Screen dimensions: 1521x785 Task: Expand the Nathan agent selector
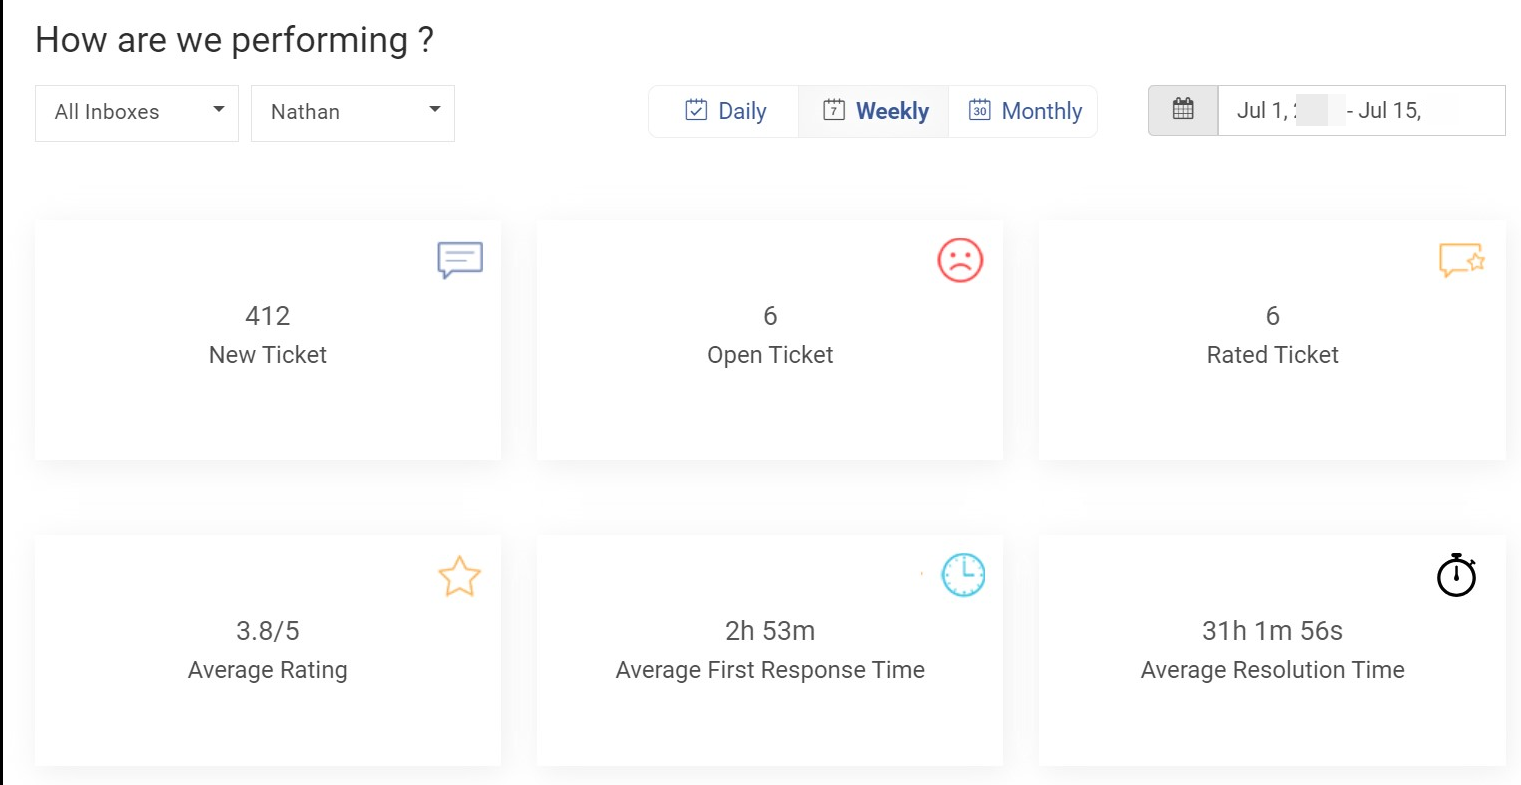pos(352,112)
